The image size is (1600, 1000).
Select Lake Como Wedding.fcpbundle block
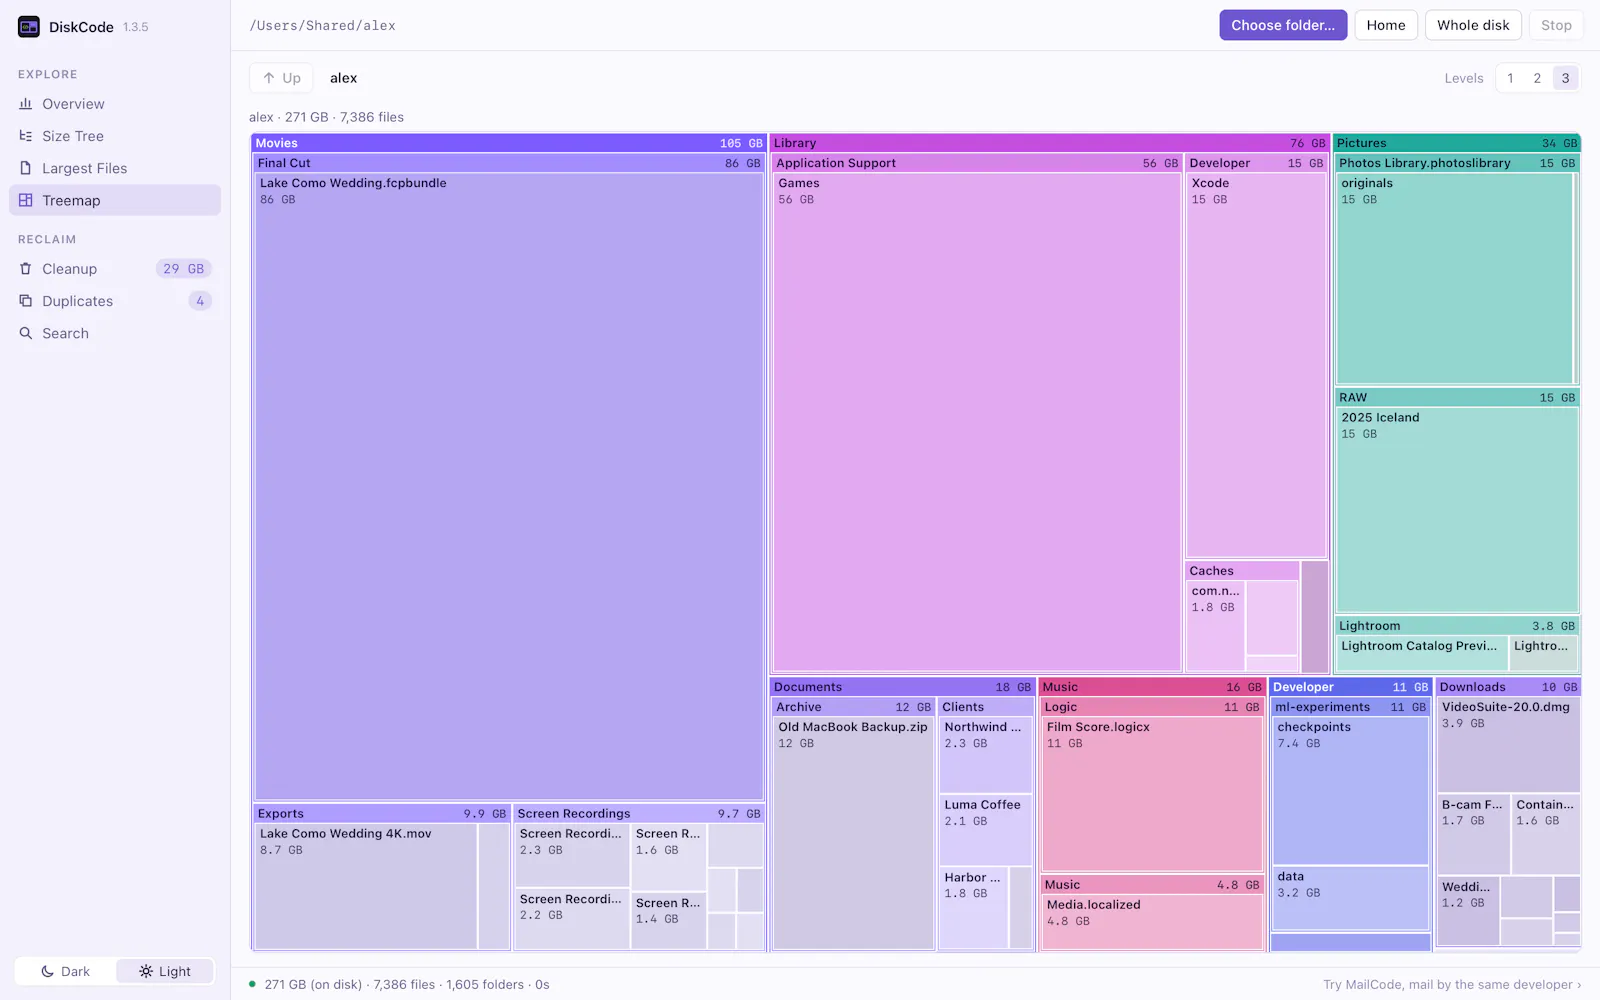pyautogui.click(x=509, y=486)
